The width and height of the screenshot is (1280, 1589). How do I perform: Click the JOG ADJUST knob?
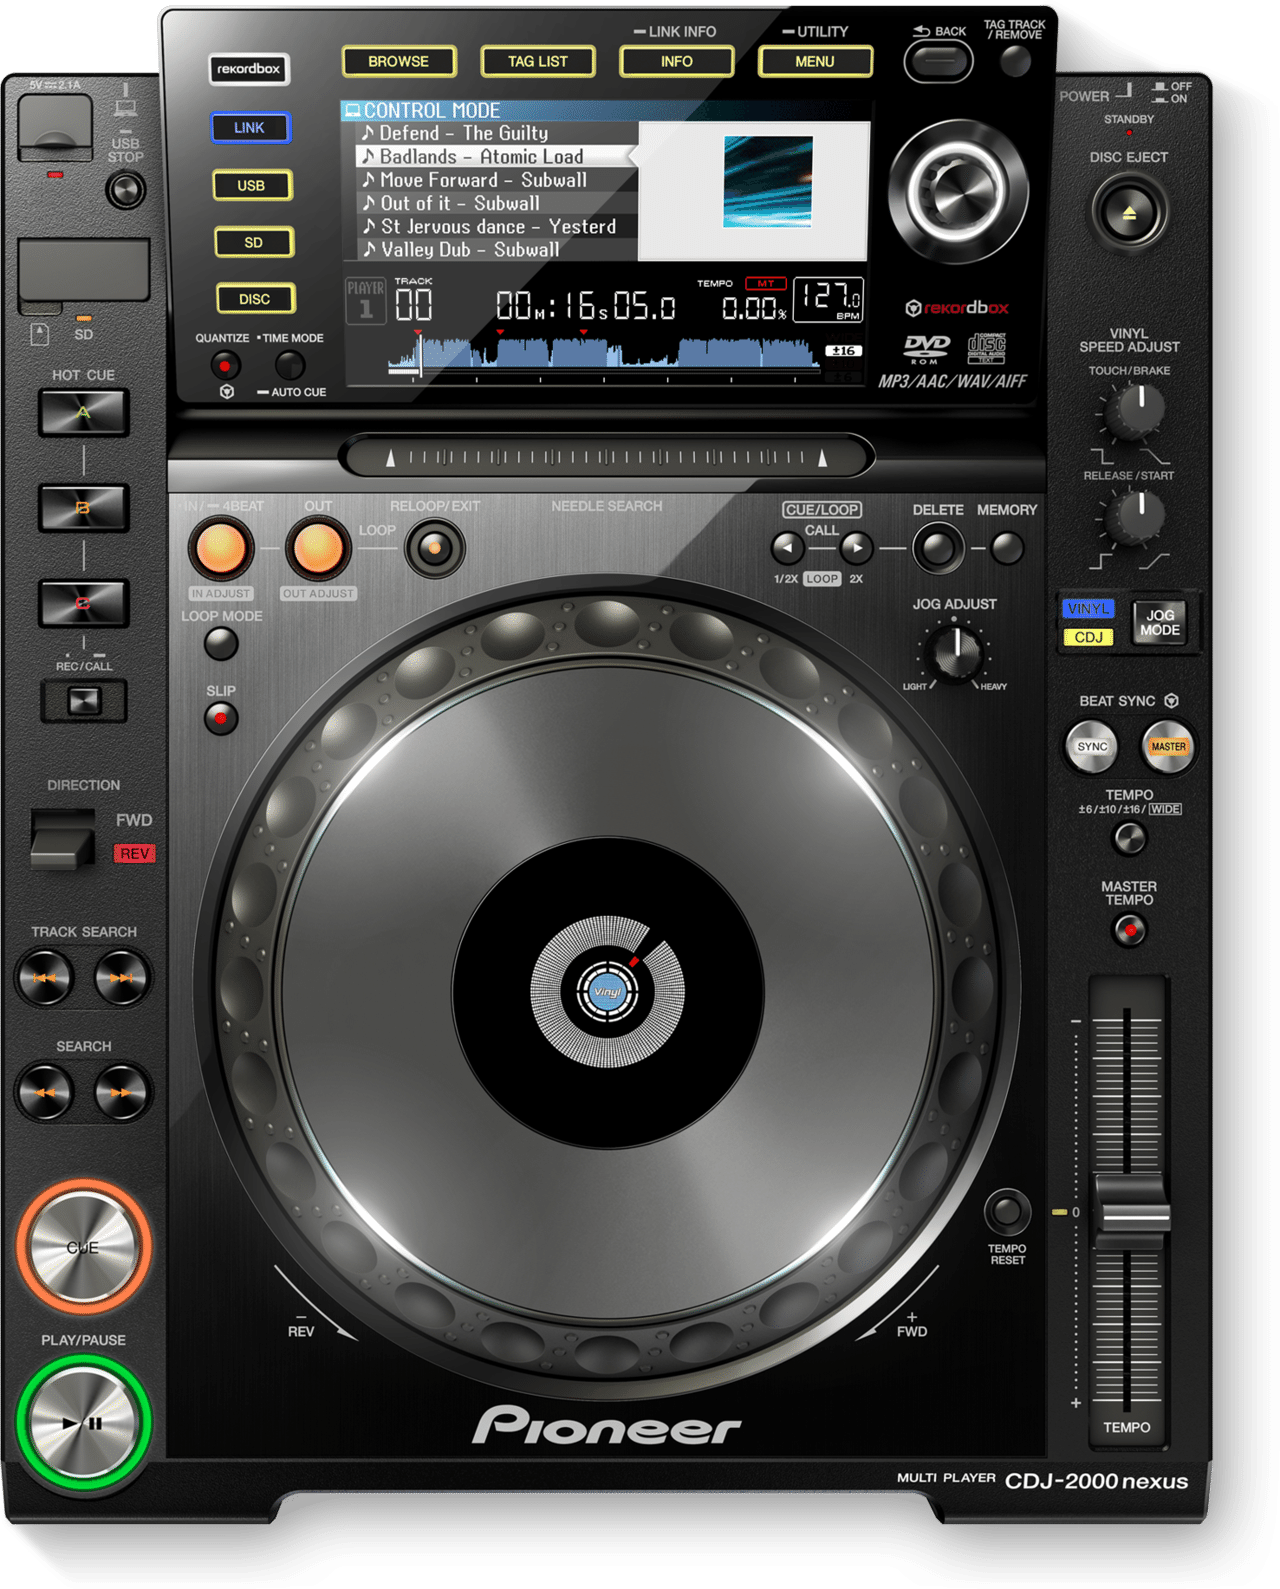pos(955,652)
